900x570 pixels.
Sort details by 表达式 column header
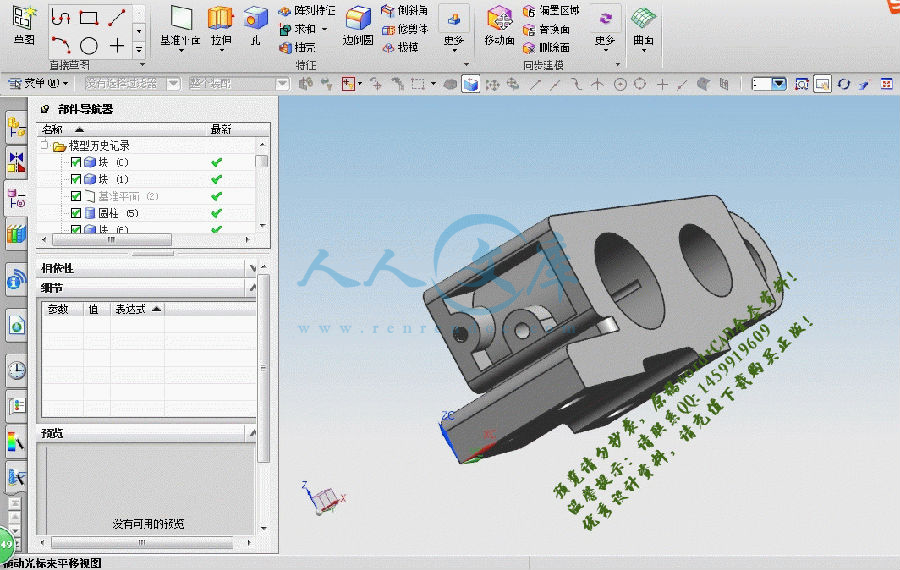point(137,309)
